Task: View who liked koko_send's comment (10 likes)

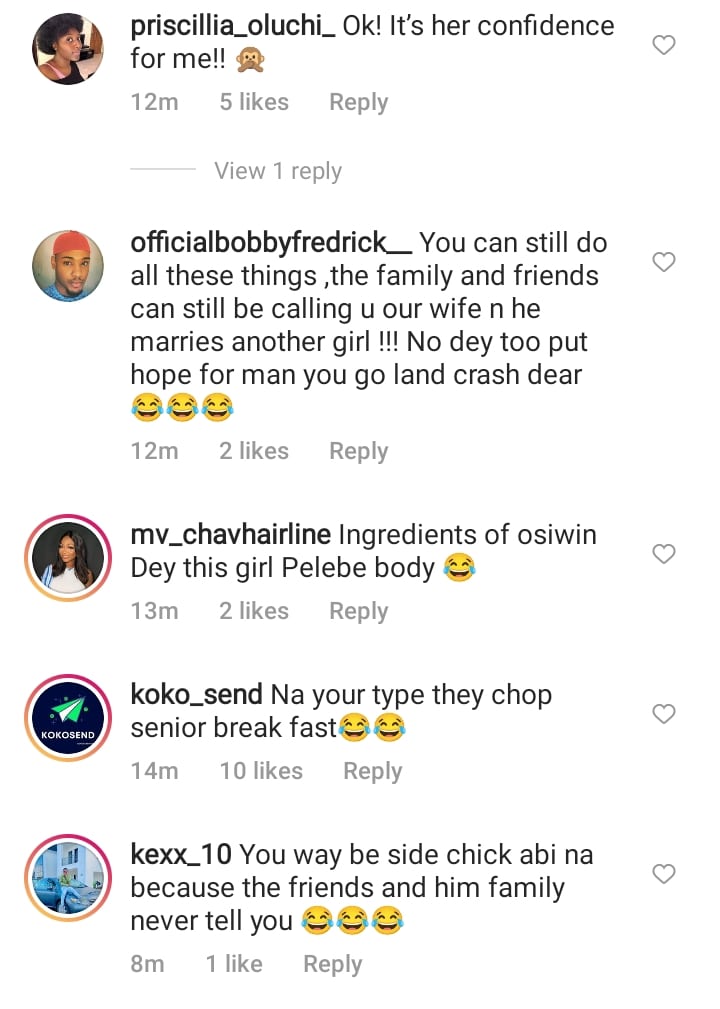Action: 260,771
